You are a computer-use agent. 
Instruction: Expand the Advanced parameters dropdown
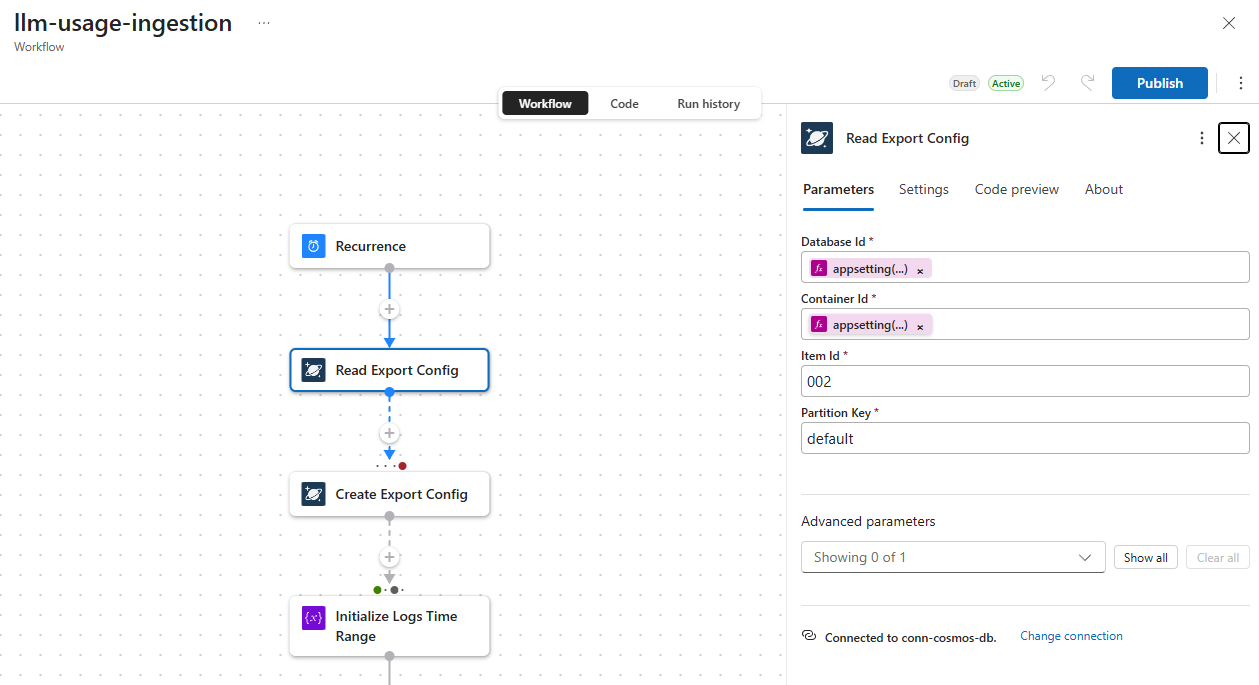[x=953, y=557]
